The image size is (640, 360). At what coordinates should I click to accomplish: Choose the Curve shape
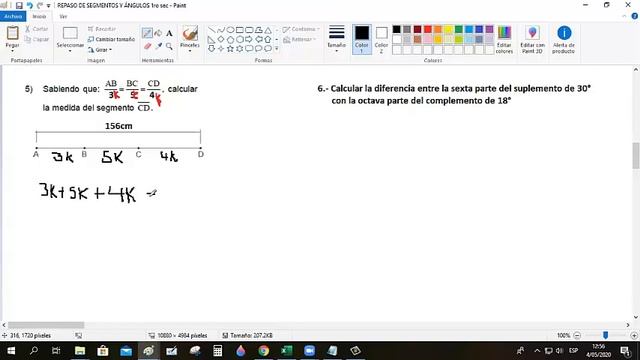(221, 30)
